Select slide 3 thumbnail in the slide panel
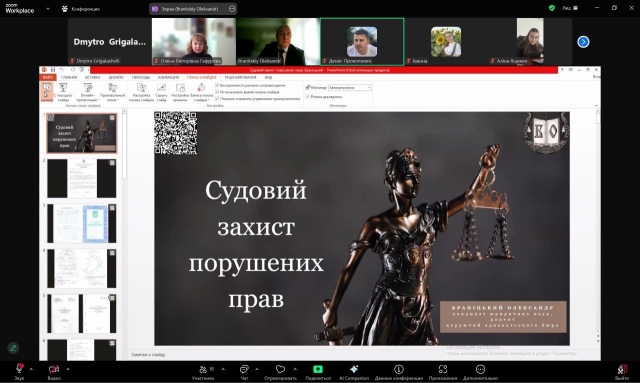Screen dimensions: 640x383 coord(82,223)
